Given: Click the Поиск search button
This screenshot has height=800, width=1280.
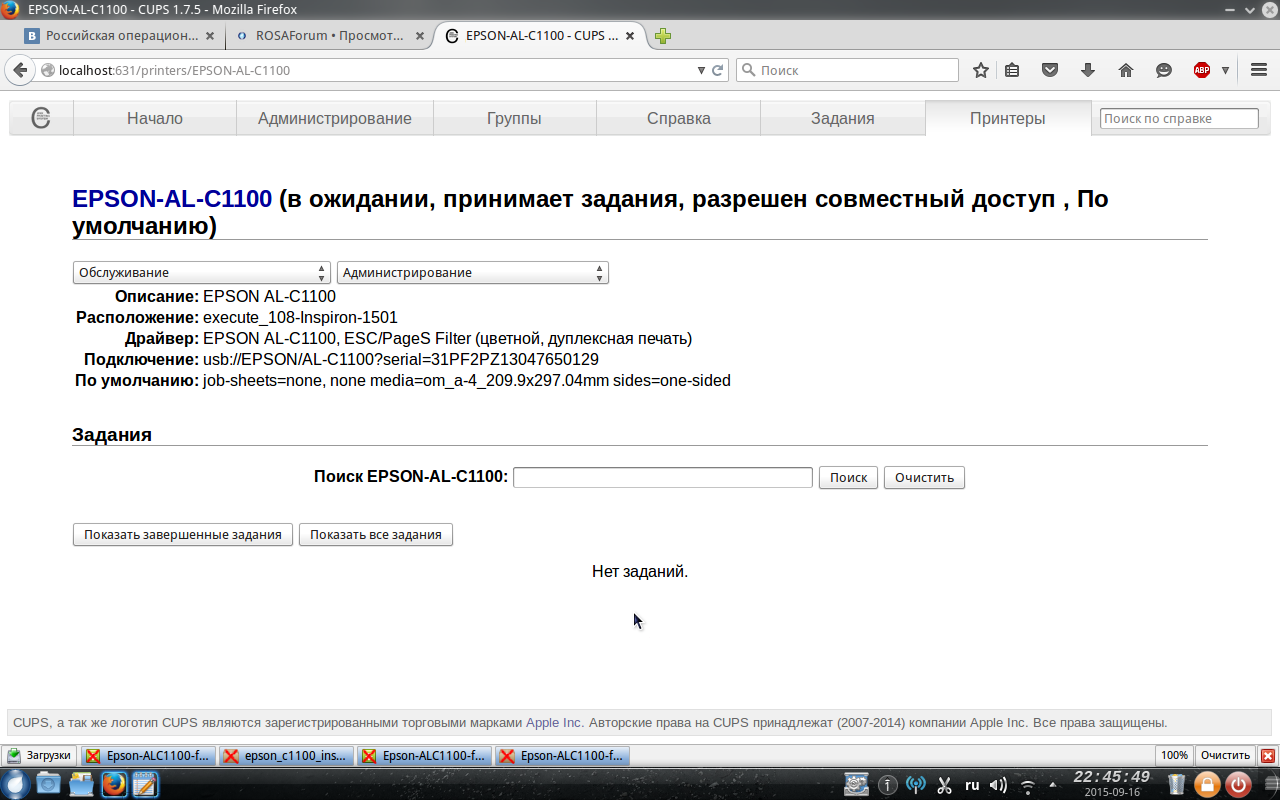Looking at the screenshot, I should 849,477.
